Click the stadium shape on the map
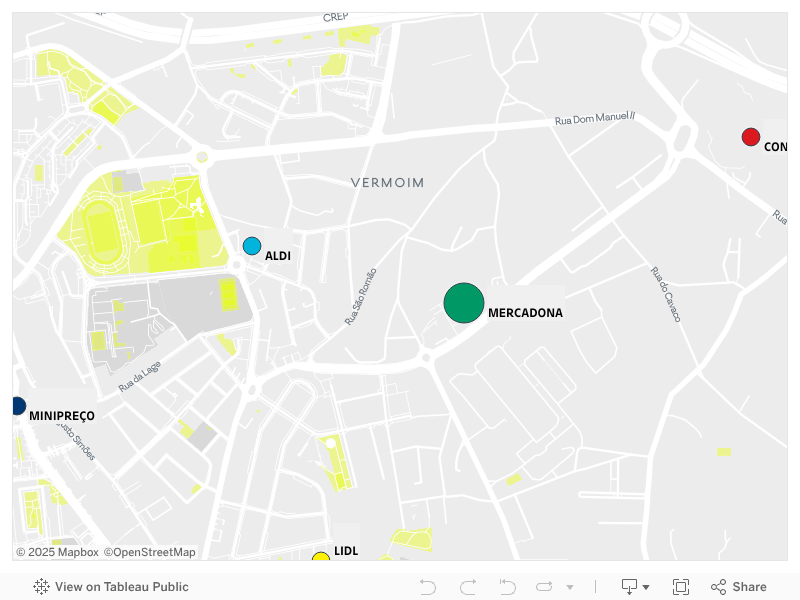This screenshot has width=800, height=600. pos(104,232)
